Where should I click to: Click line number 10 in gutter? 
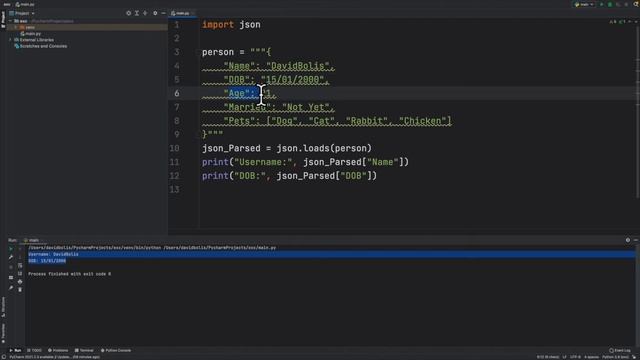pyautogui.click(x=174, y=148)
